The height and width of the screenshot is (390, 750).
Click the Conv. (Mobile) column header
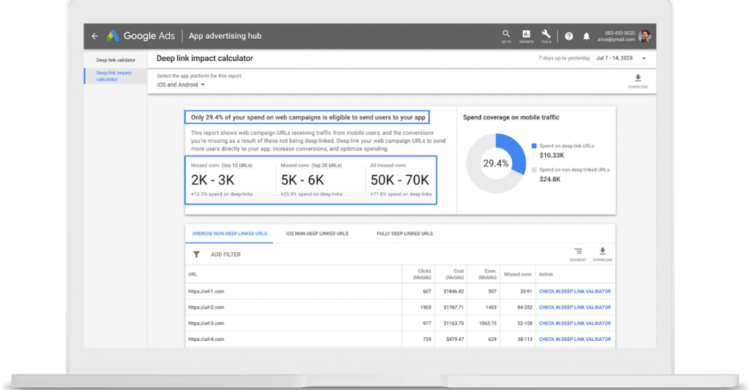click(x=487, y=274)
